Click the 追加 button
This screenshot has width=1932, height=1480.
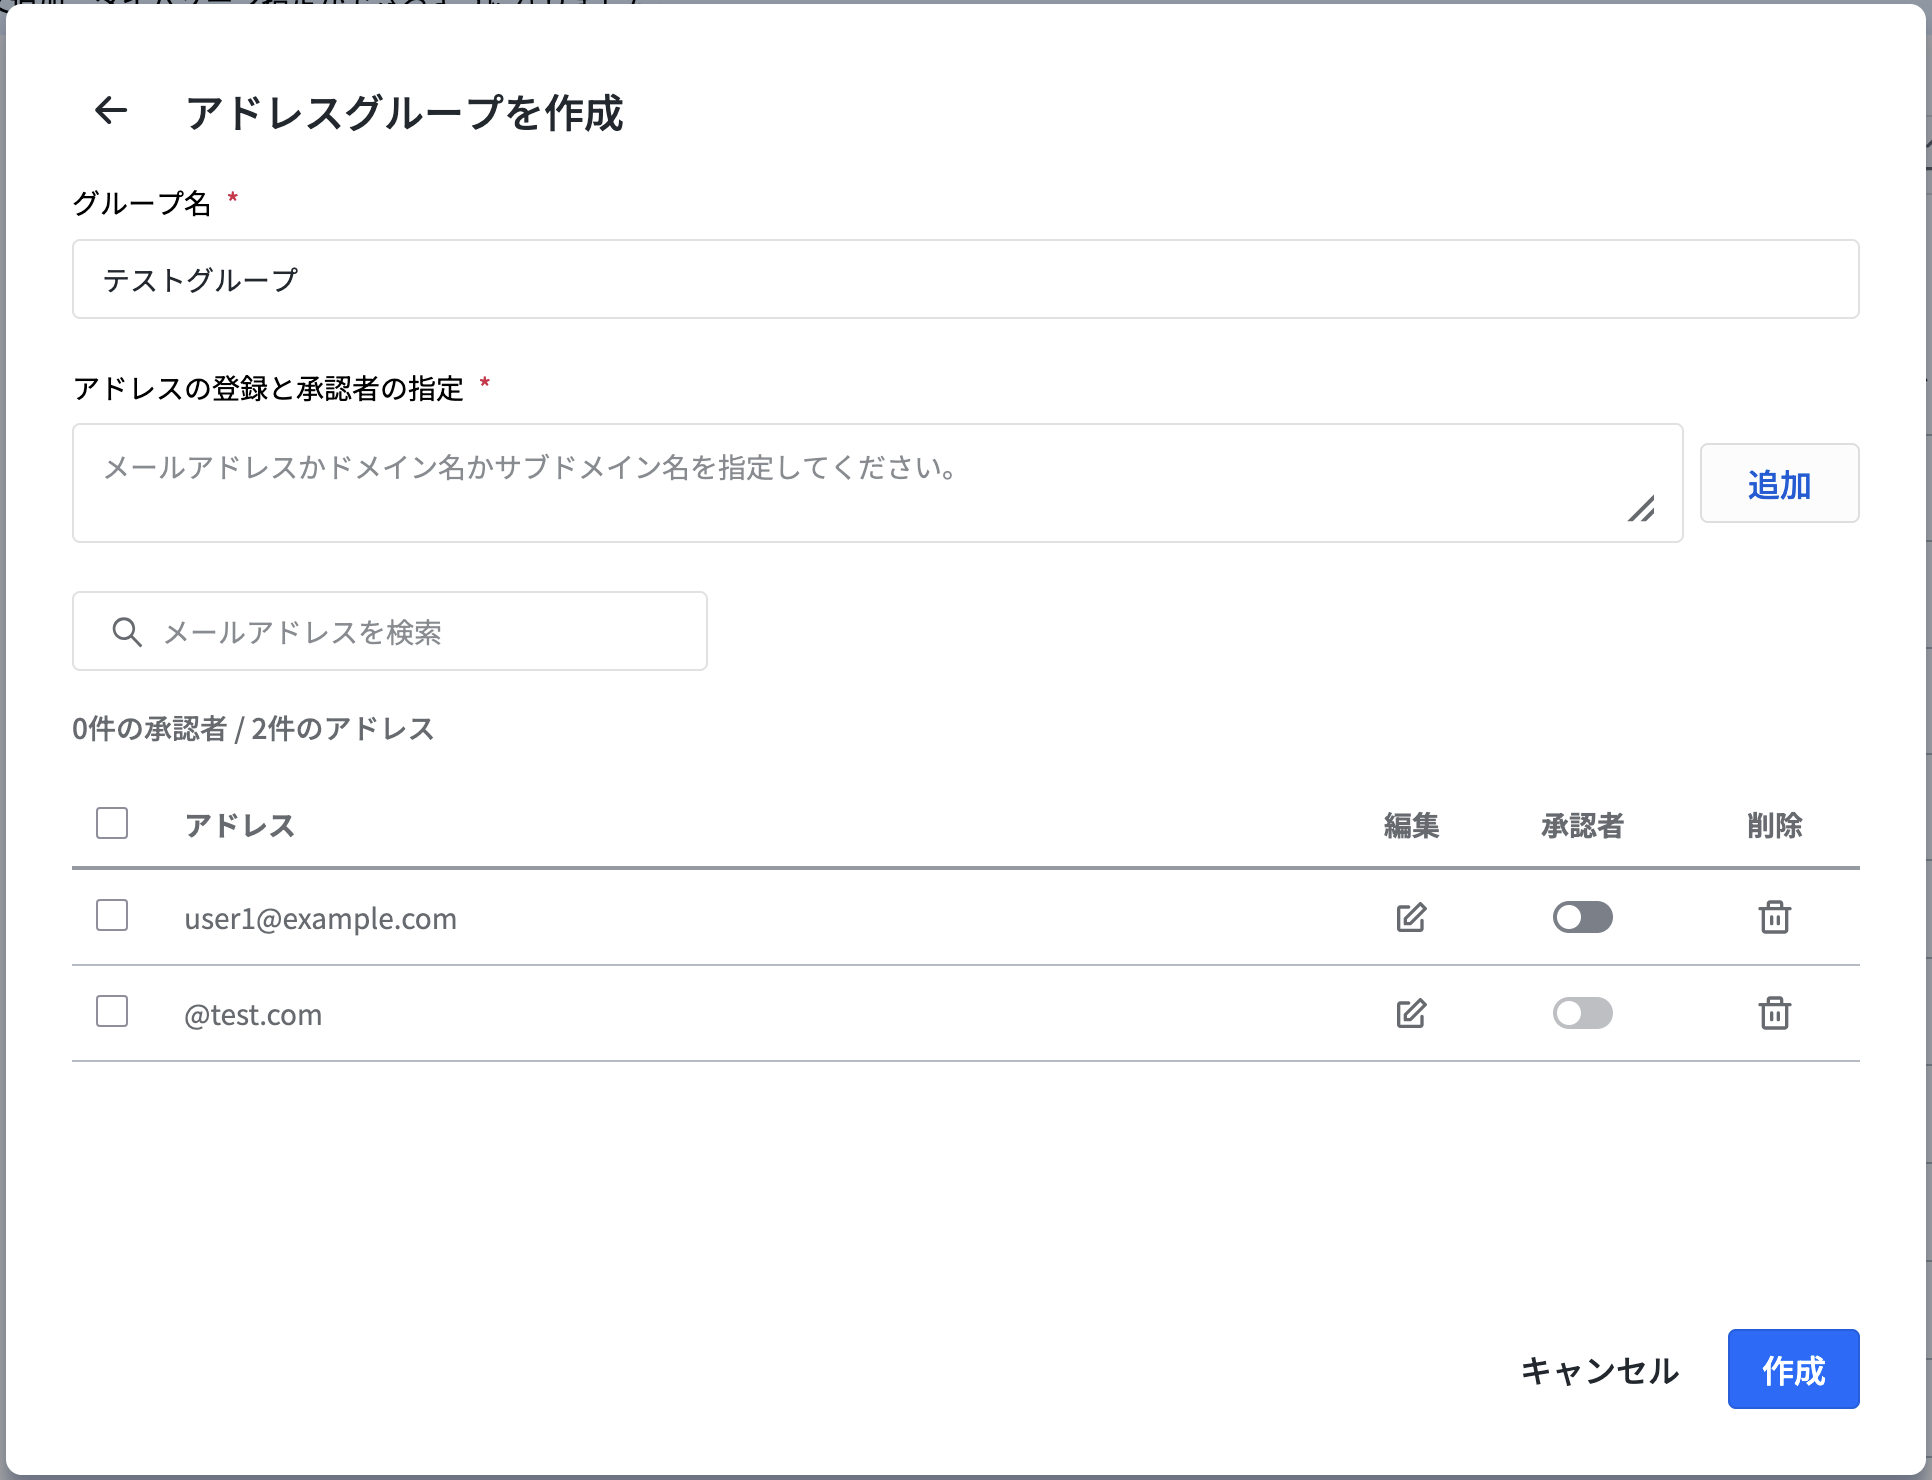pos(1780,483)
